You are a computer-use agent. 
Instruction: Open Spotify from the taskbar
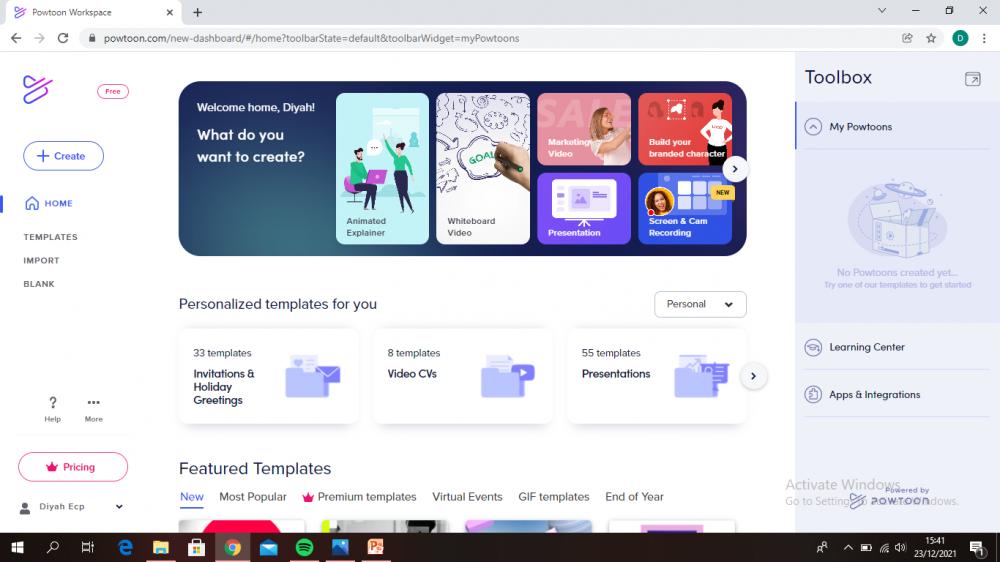(x=304, y=547)
